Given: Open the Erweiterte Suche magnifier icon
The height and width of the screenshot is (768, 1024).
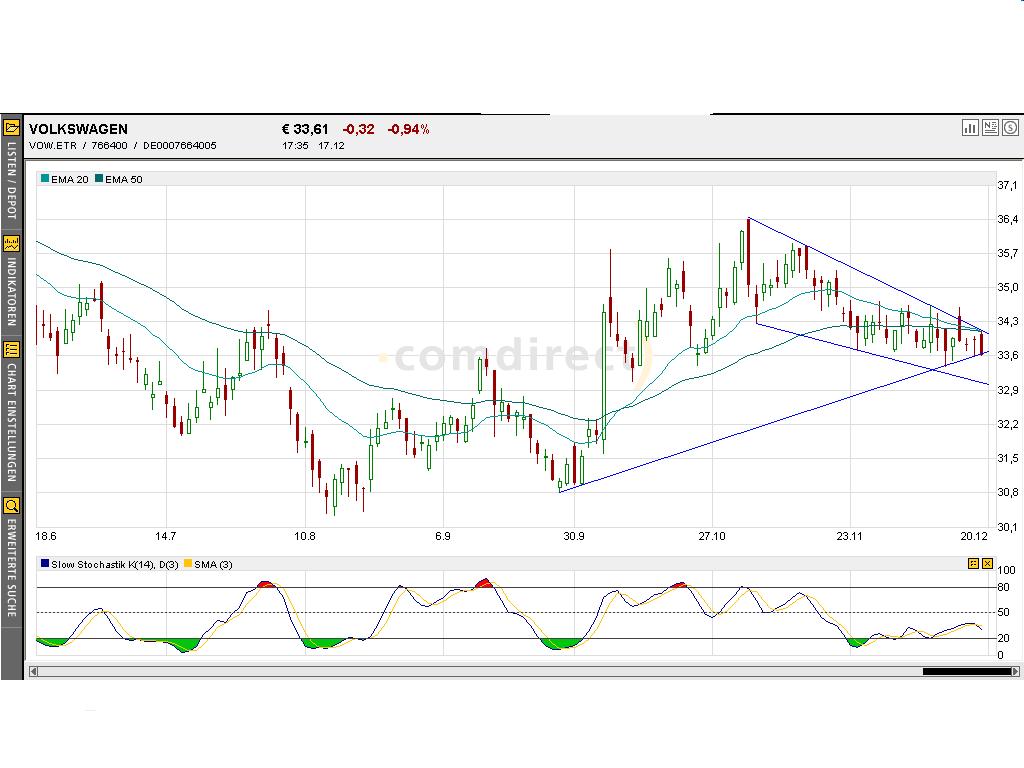Looking at the screenshot, I should pyautogui.click(x=12, y=505).
